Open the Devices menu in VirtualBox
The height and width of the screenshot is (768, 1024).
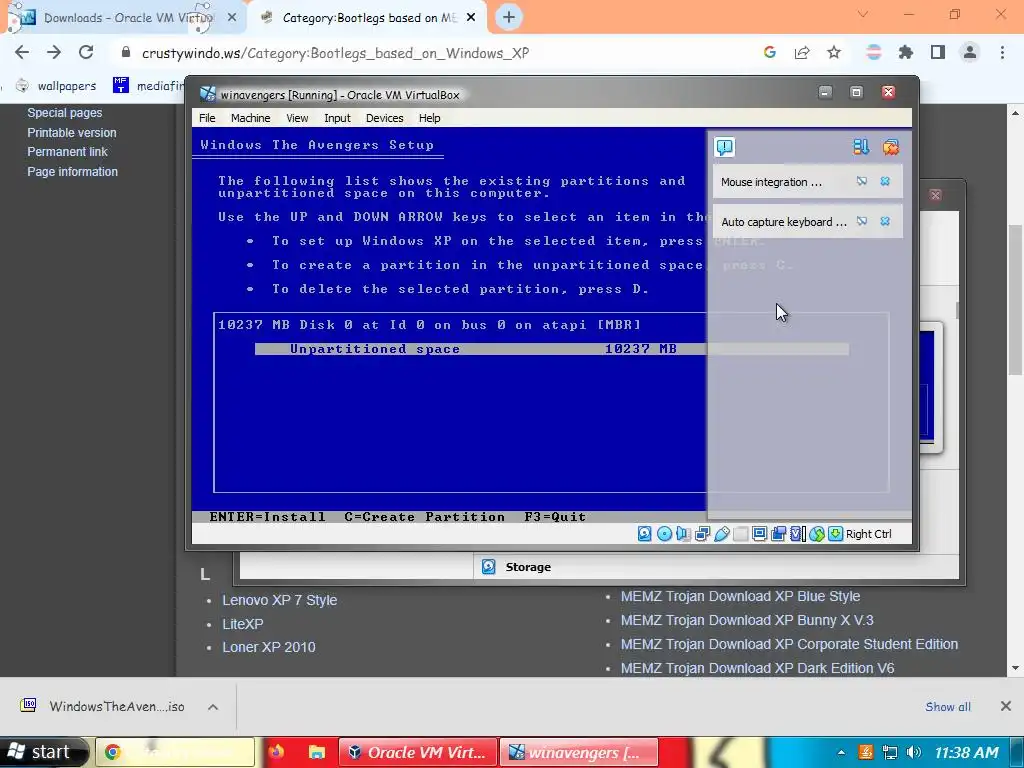point(384,118)
